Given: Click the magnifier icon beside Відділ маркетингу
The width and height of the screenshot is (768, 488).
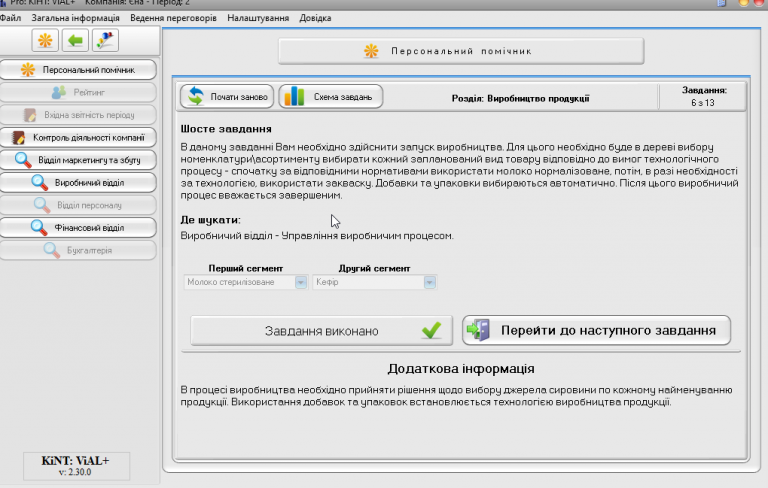Looking at the screenshot, I should point(23,160).
